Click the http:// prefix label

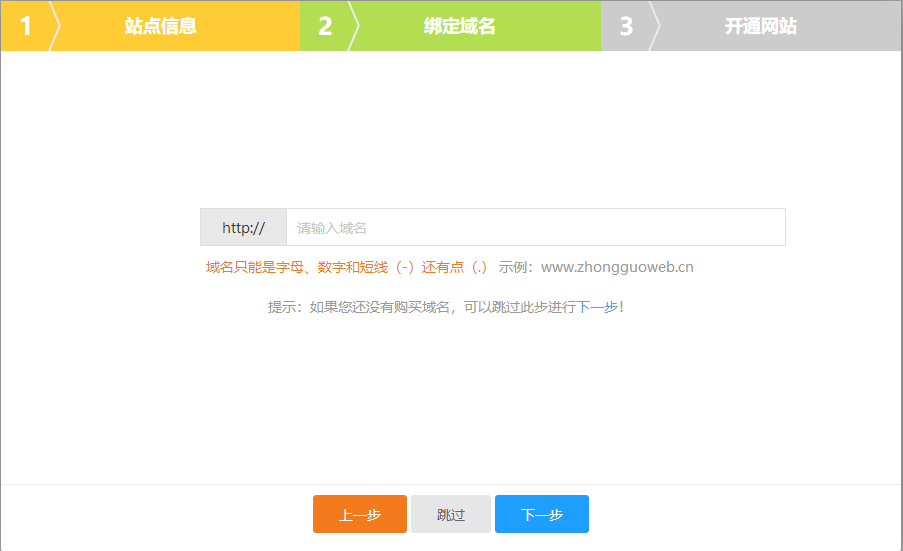click(x=243, y=228)
